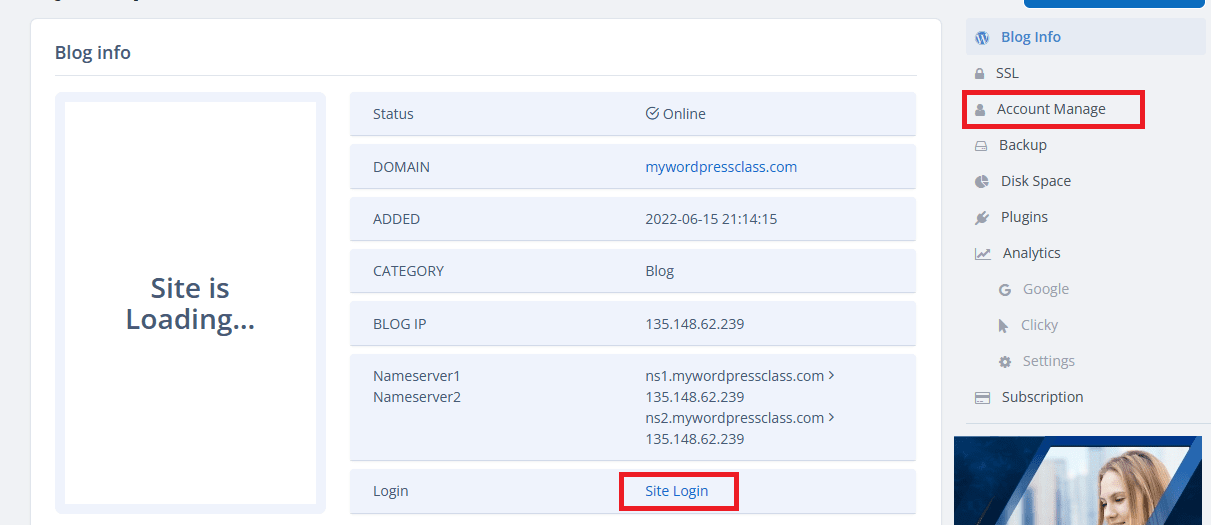Click the Settings gear icon

(1005, 361)
